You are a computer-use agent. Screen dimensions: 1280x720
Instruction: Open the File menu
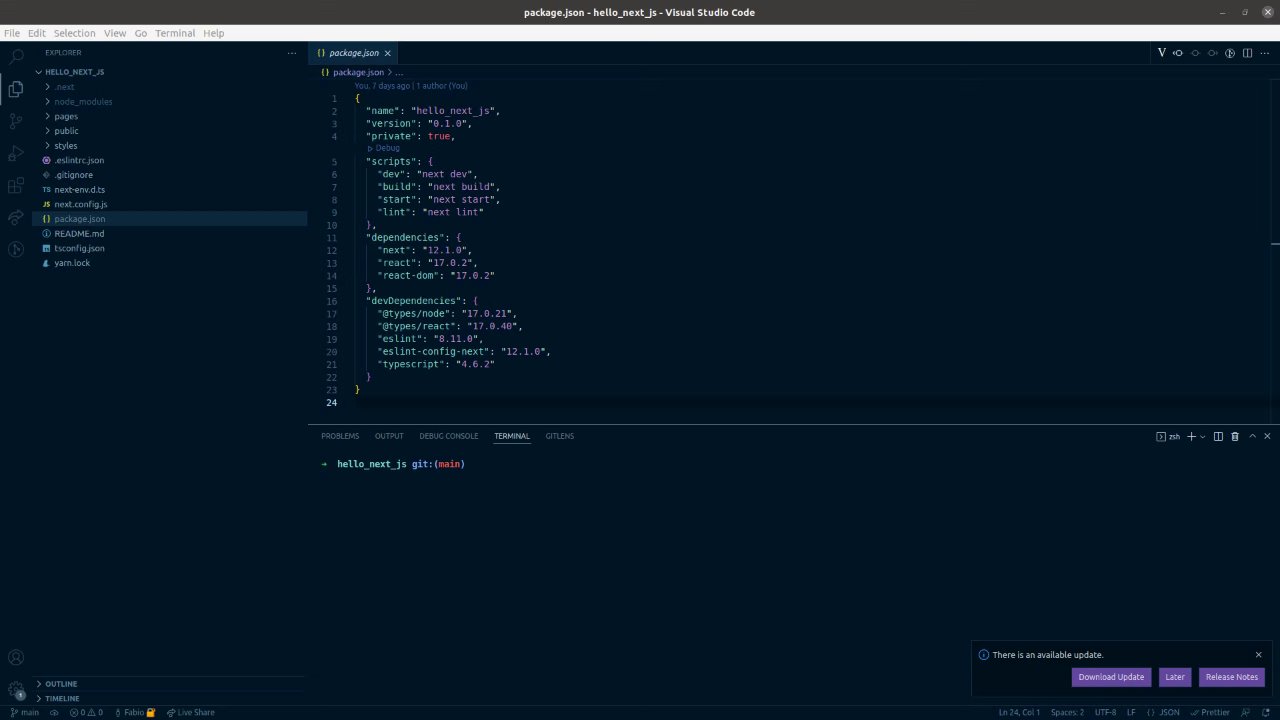coord(12,33)
